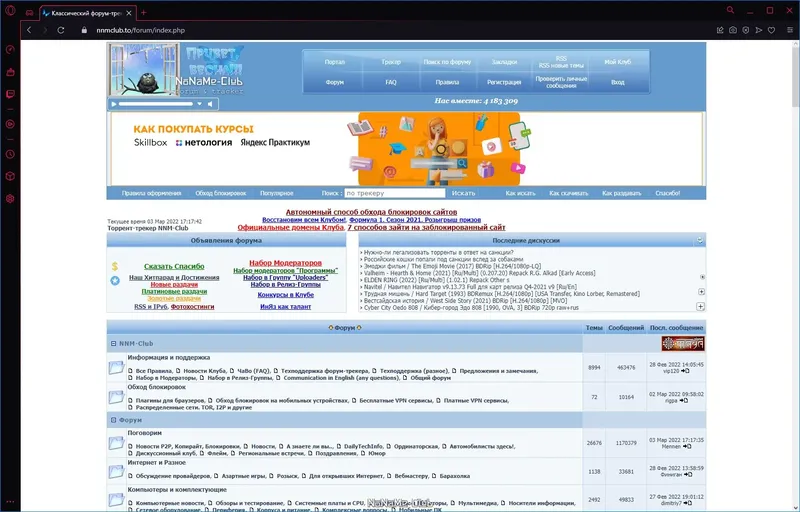
Task: Open Платные VPN сервисы subforum
Action: (x=476, y=400)
